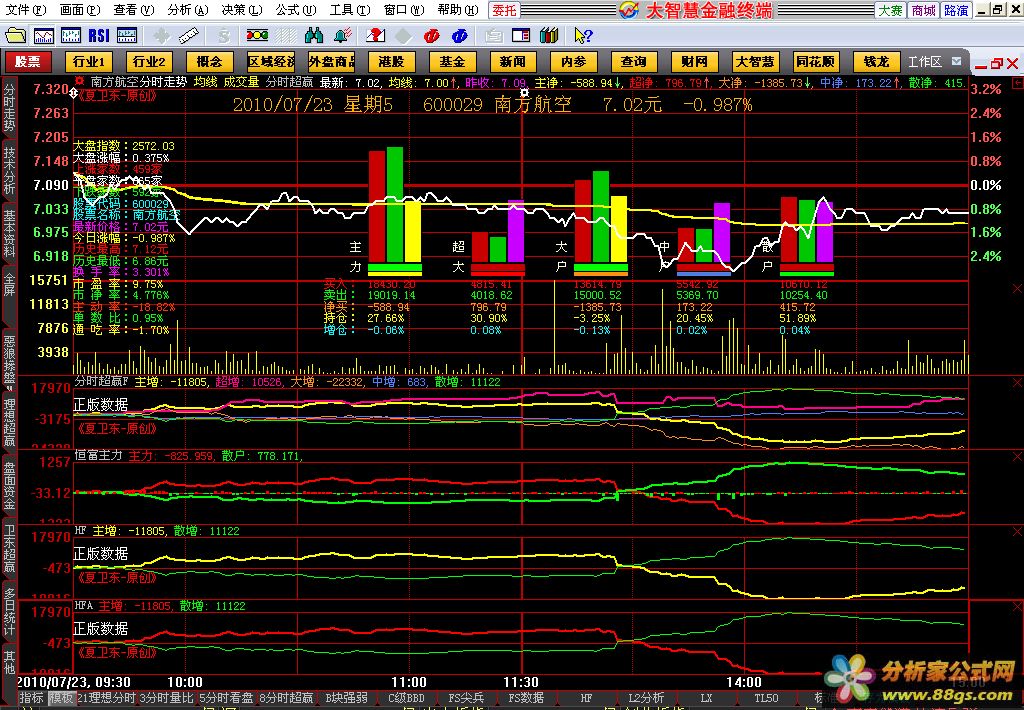Image resolution: width=1024 pixels, height=710 pixels.
Task: Select the TL50 bottom tab
Action: pos(766,698)
